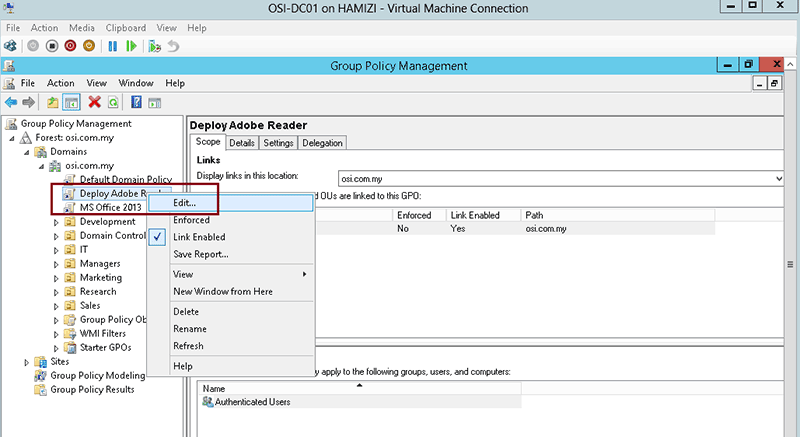Collapse the Forest: osi.com.my node
800x437 pixels.
pos(12,138)
